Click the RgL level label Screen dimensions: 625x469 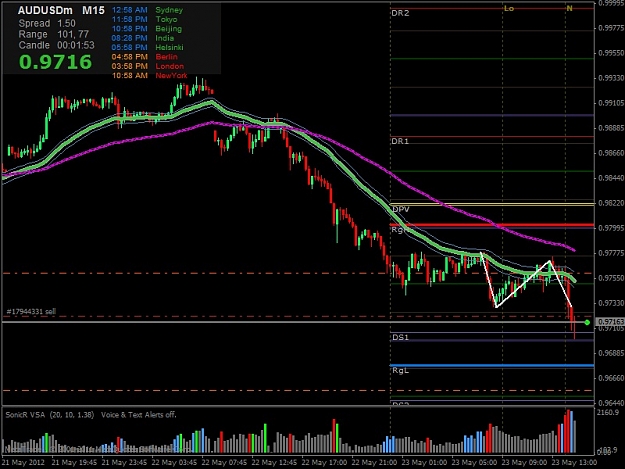tap(401, 371)
